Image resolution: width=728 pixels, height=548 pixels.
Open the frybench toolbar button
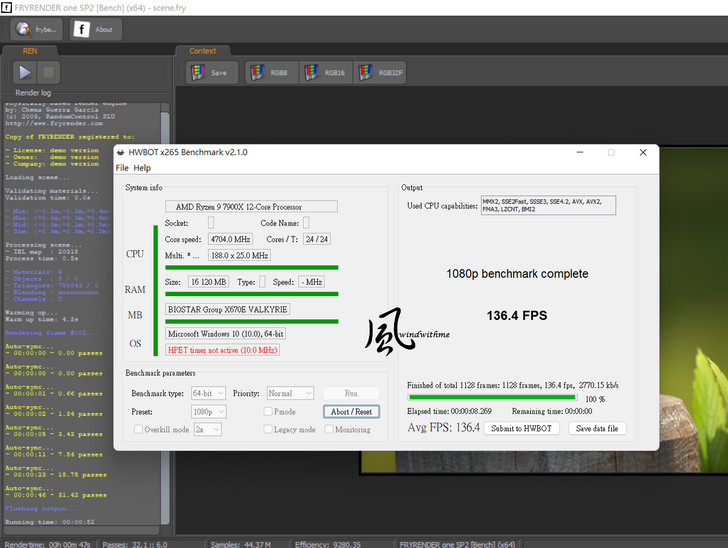[x=36, y=29]
